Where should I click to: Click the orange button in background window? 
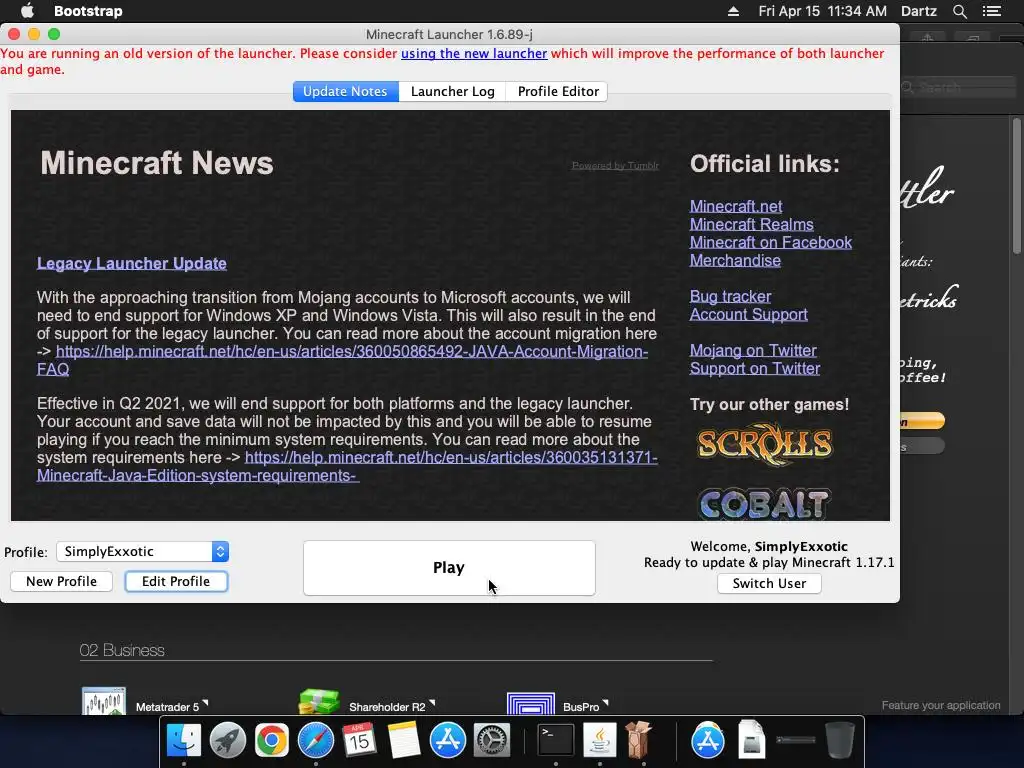922,421
